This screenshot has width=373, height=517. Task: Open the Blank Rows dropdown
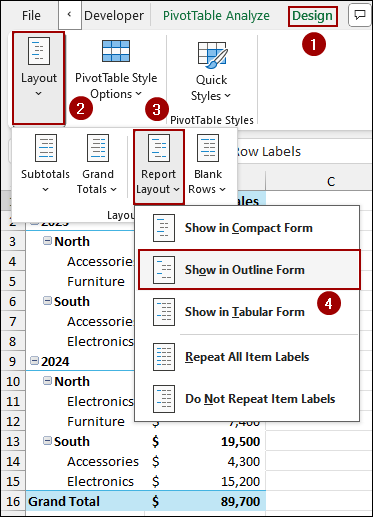[208, 165]
